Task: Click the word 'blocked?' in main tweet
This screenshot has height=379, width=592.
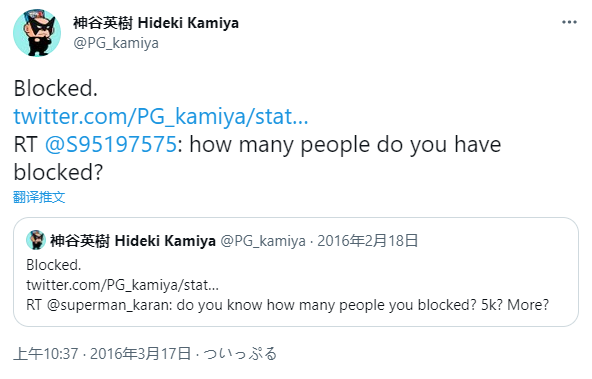Action: (58, 173)
